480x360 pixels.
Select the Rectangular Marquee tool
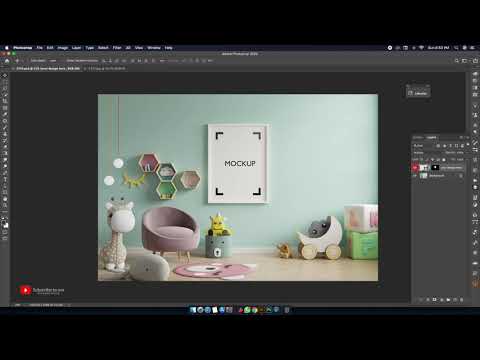pos(5,82)
